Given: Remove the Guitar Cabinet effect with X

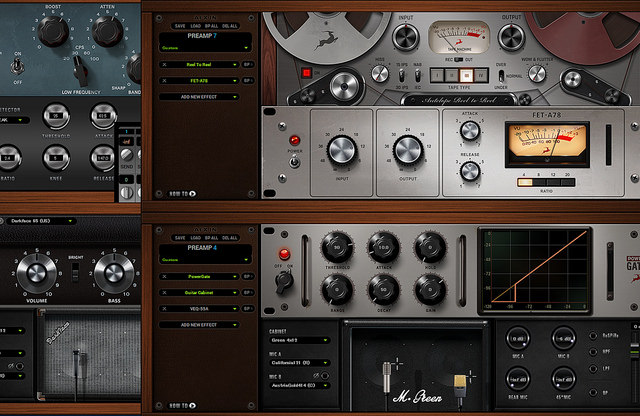Looking at the screenshot, I should (x=164, y=293).
